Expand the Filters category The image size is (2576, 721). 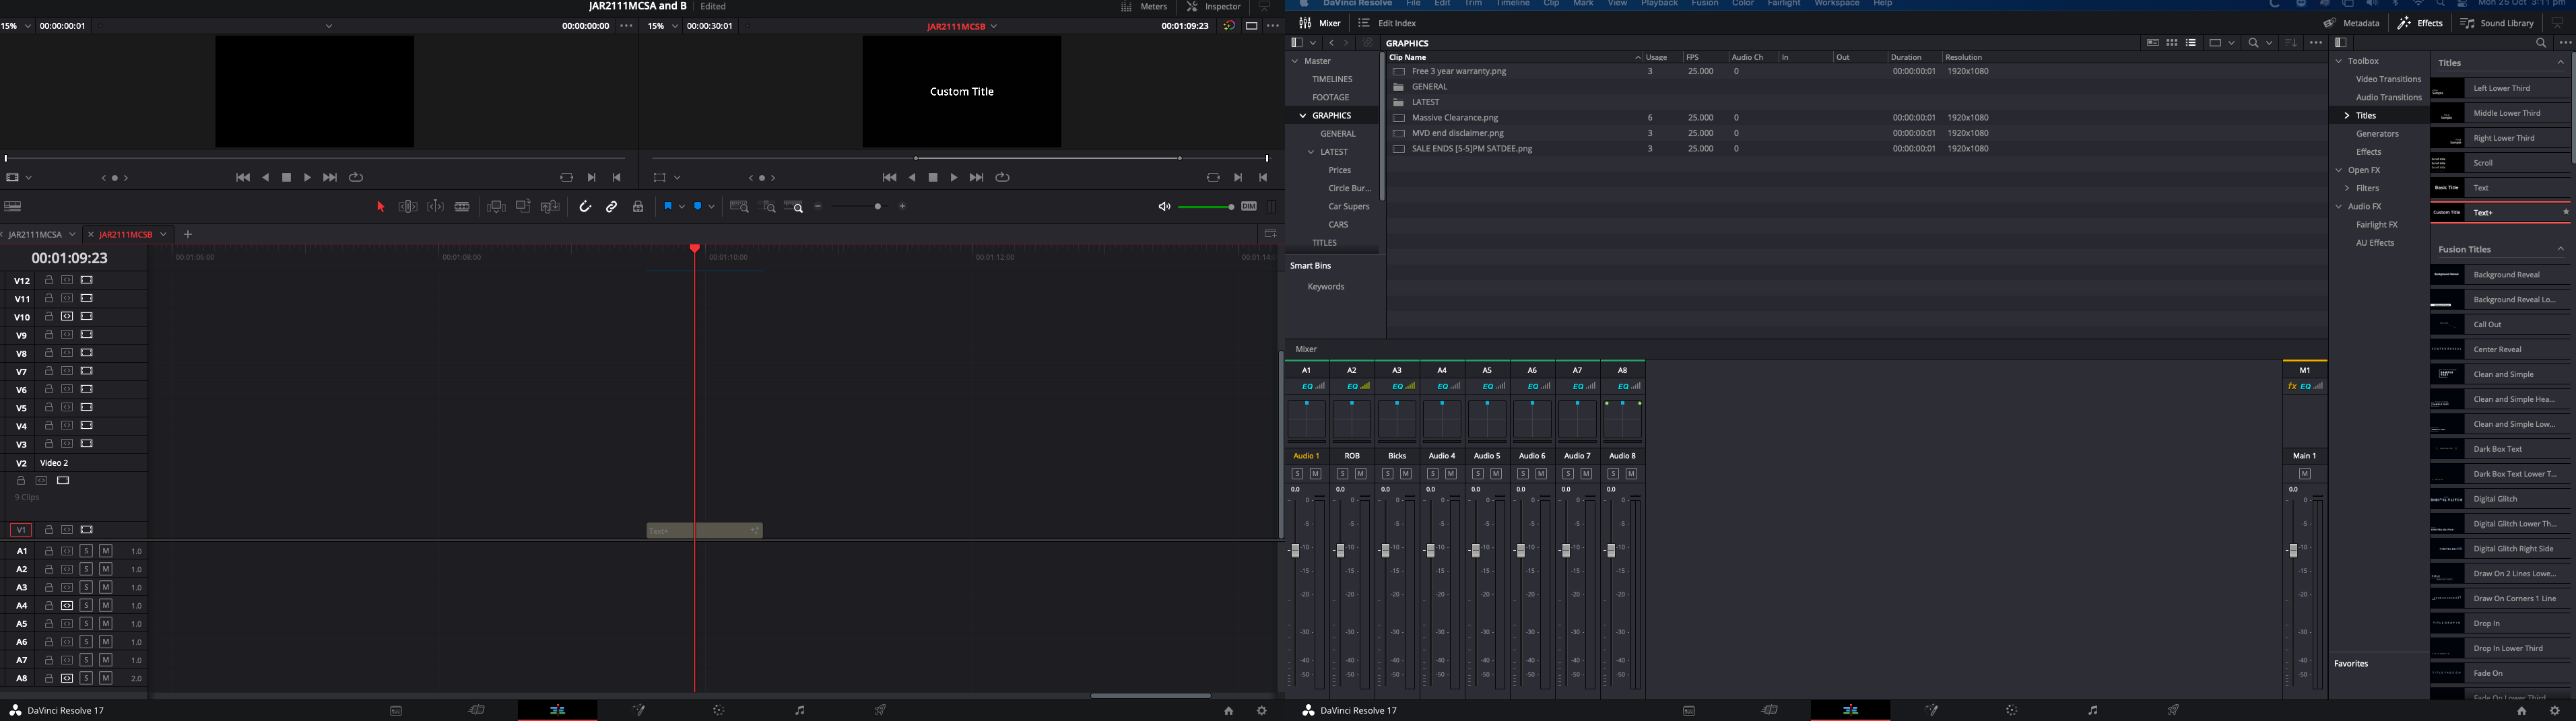tap(2347, 188)
